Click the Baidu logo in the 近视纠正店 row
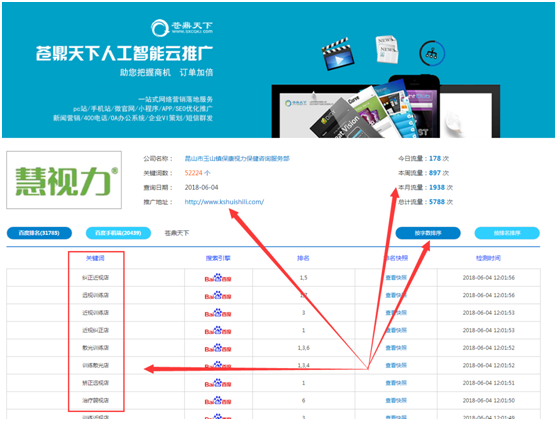557x421 pixels. click(x=218, y=330)
